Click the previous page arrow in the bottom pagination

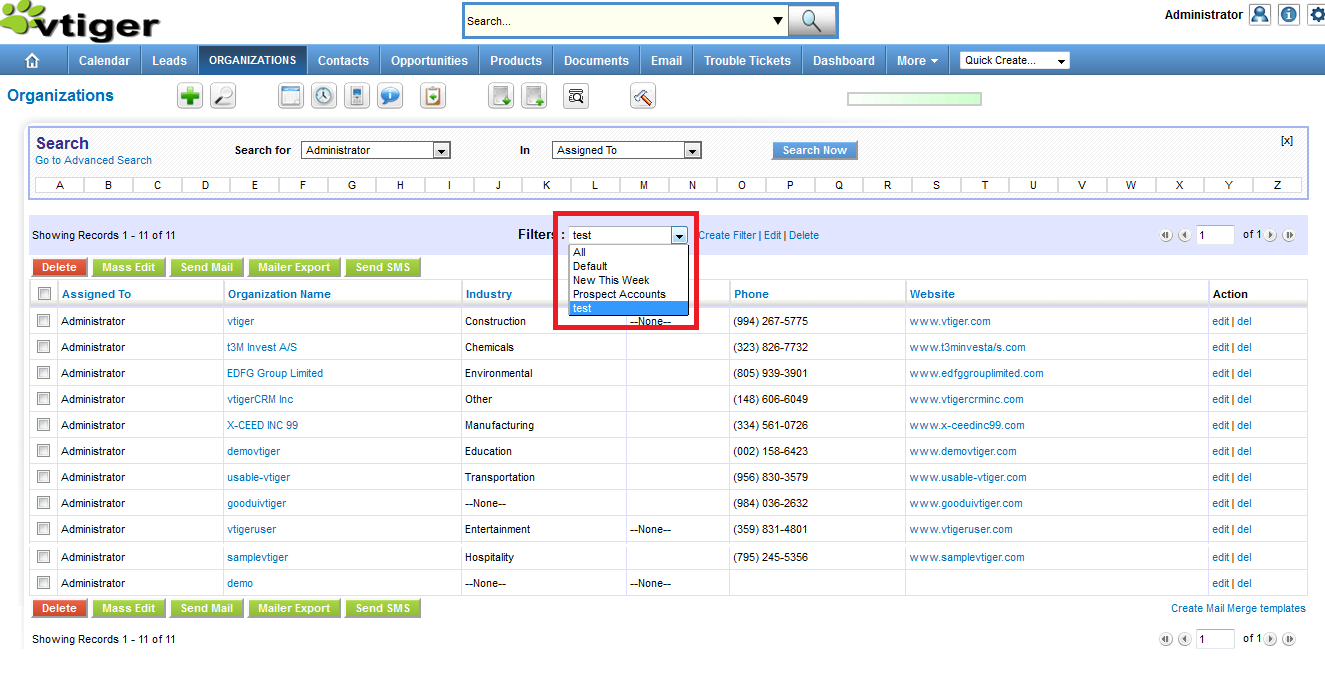[x=1184, y=639]
